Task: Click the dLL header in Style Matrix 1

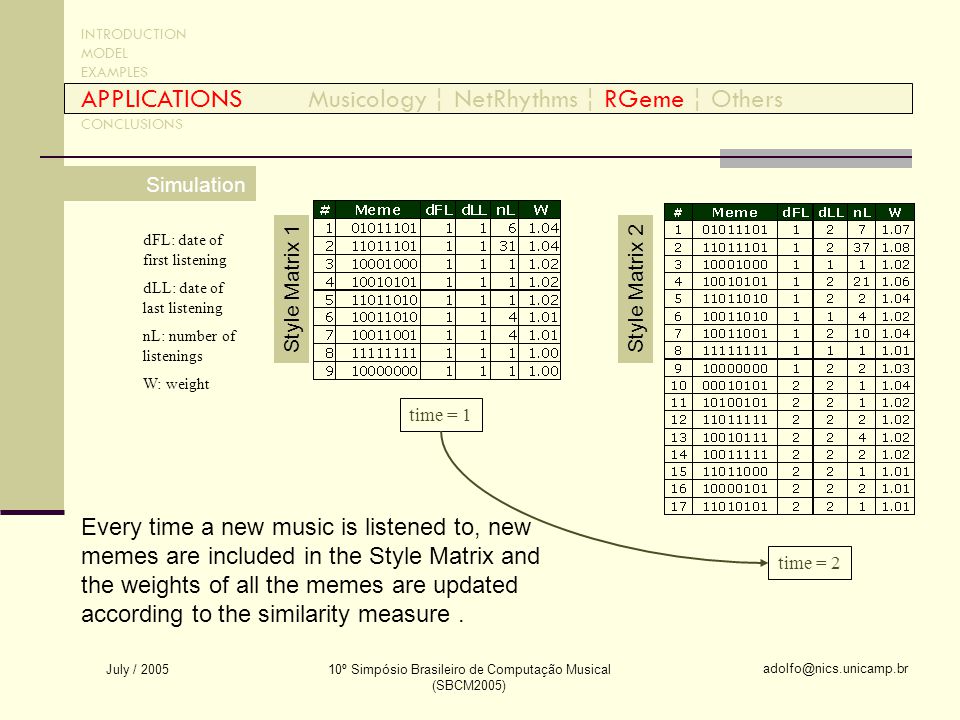Action: tap(473, 210)
